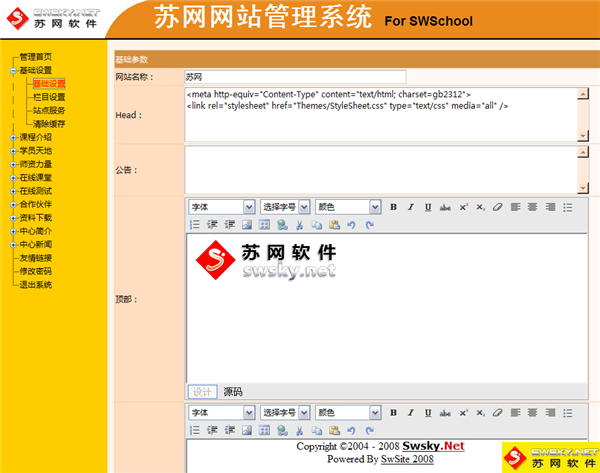The image size is (600, 473).
Task: Click insert table icon in 顶部 editor
Action: click(264, 225)
